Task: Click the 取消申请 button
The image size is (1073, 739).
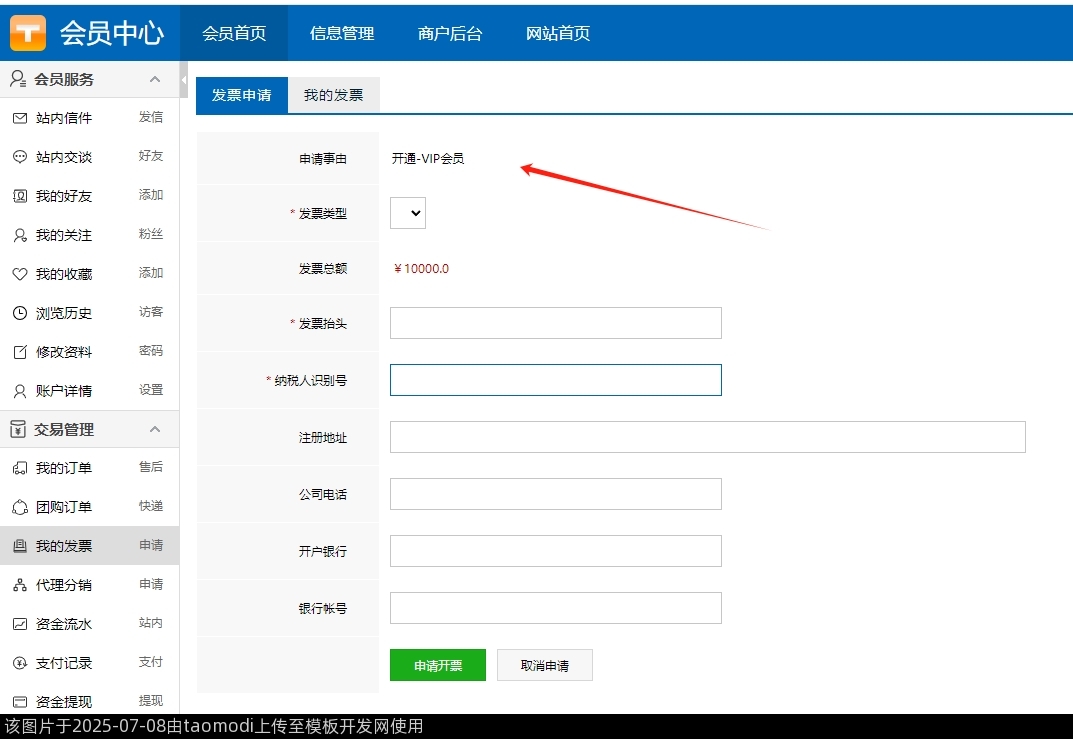Action: point(544,664)
